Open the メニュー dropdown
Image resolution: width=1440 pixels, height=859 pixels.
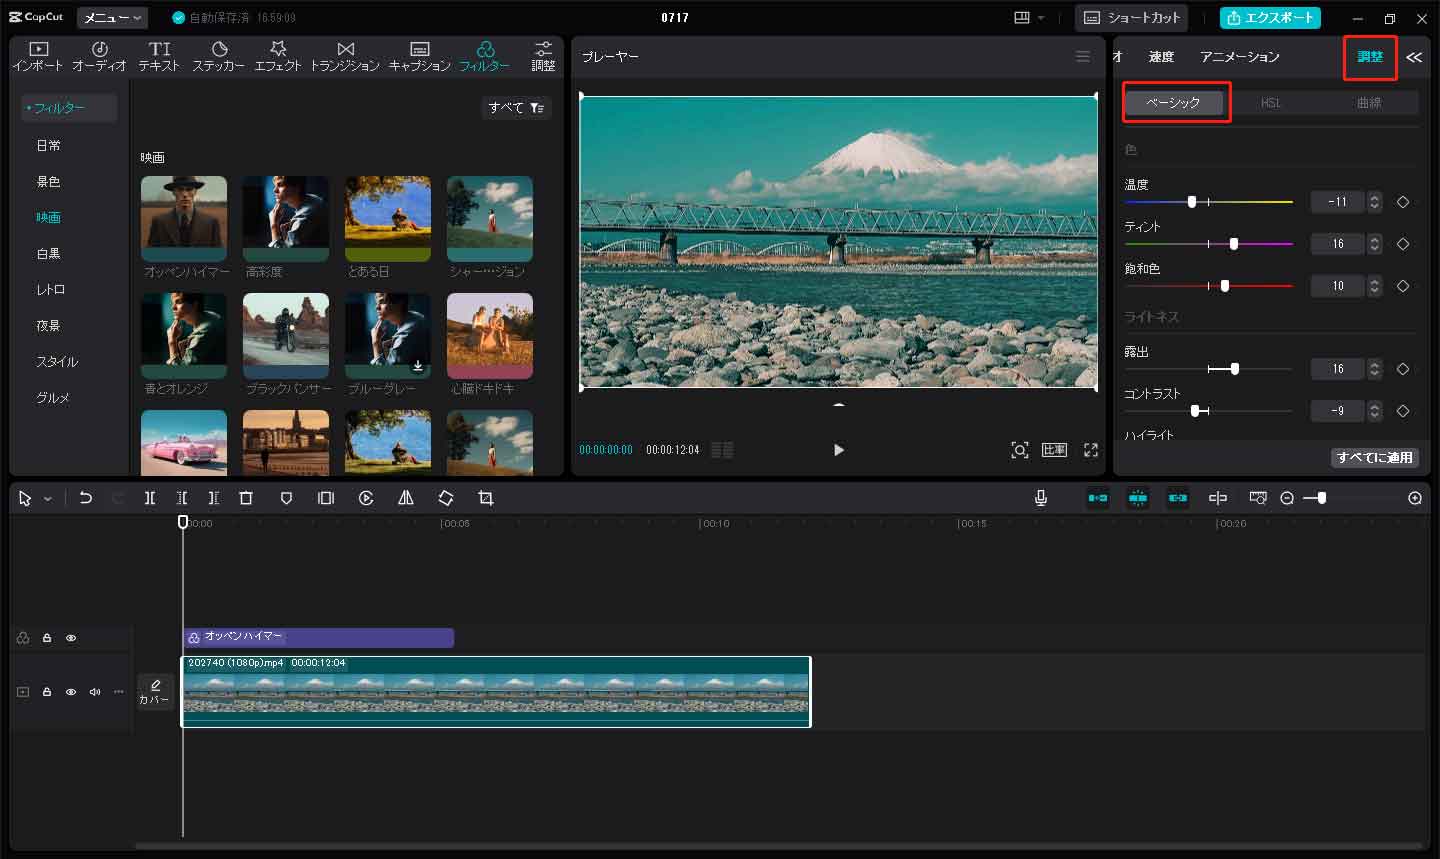coord(113,18)
